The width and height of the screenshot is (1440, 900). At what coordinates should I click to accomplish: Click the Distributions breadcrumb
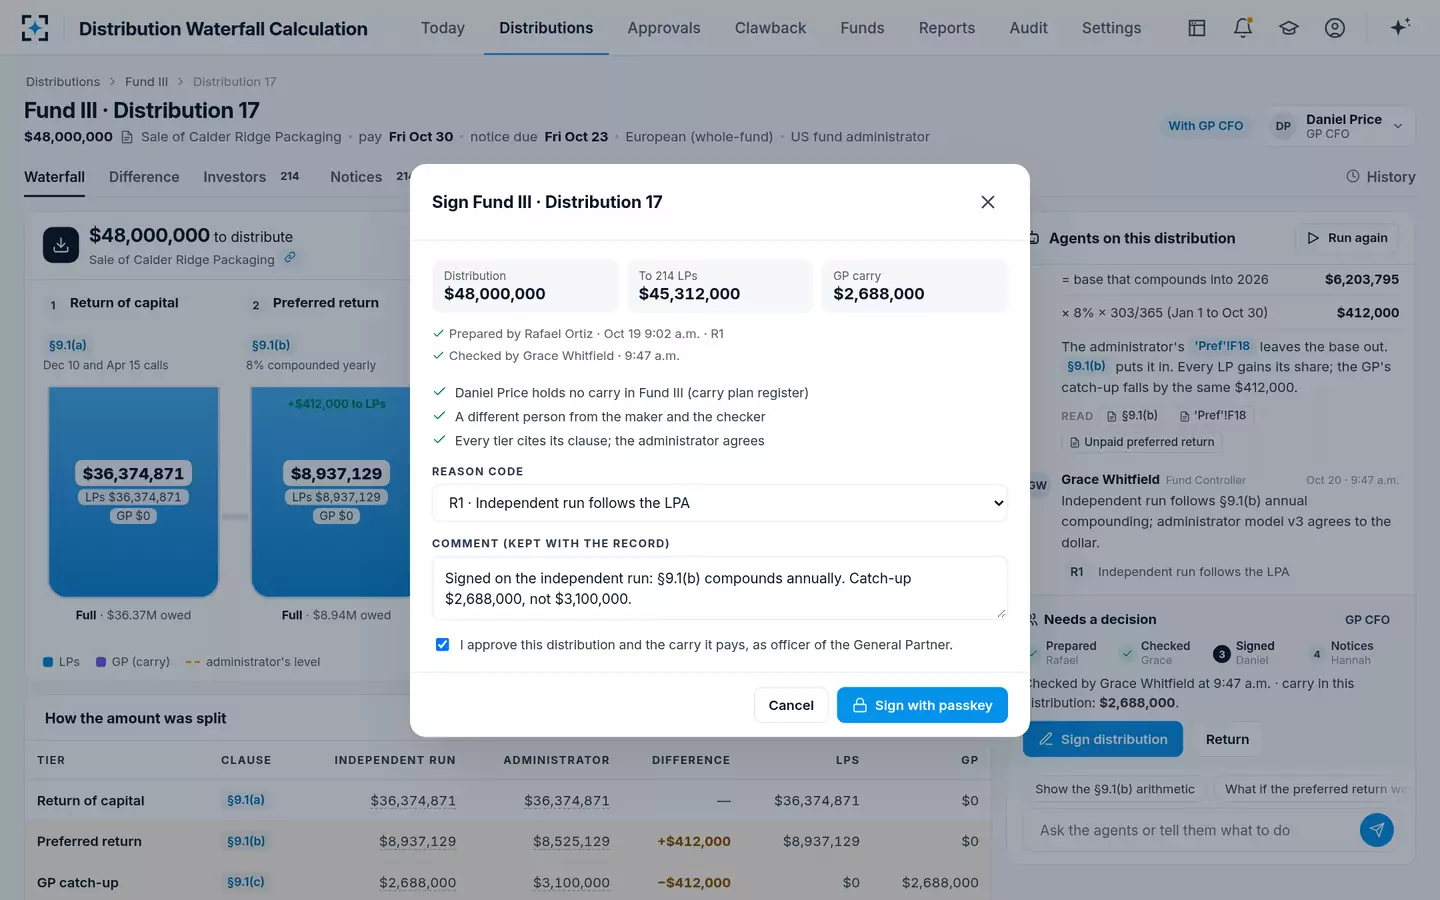[63, 82]
